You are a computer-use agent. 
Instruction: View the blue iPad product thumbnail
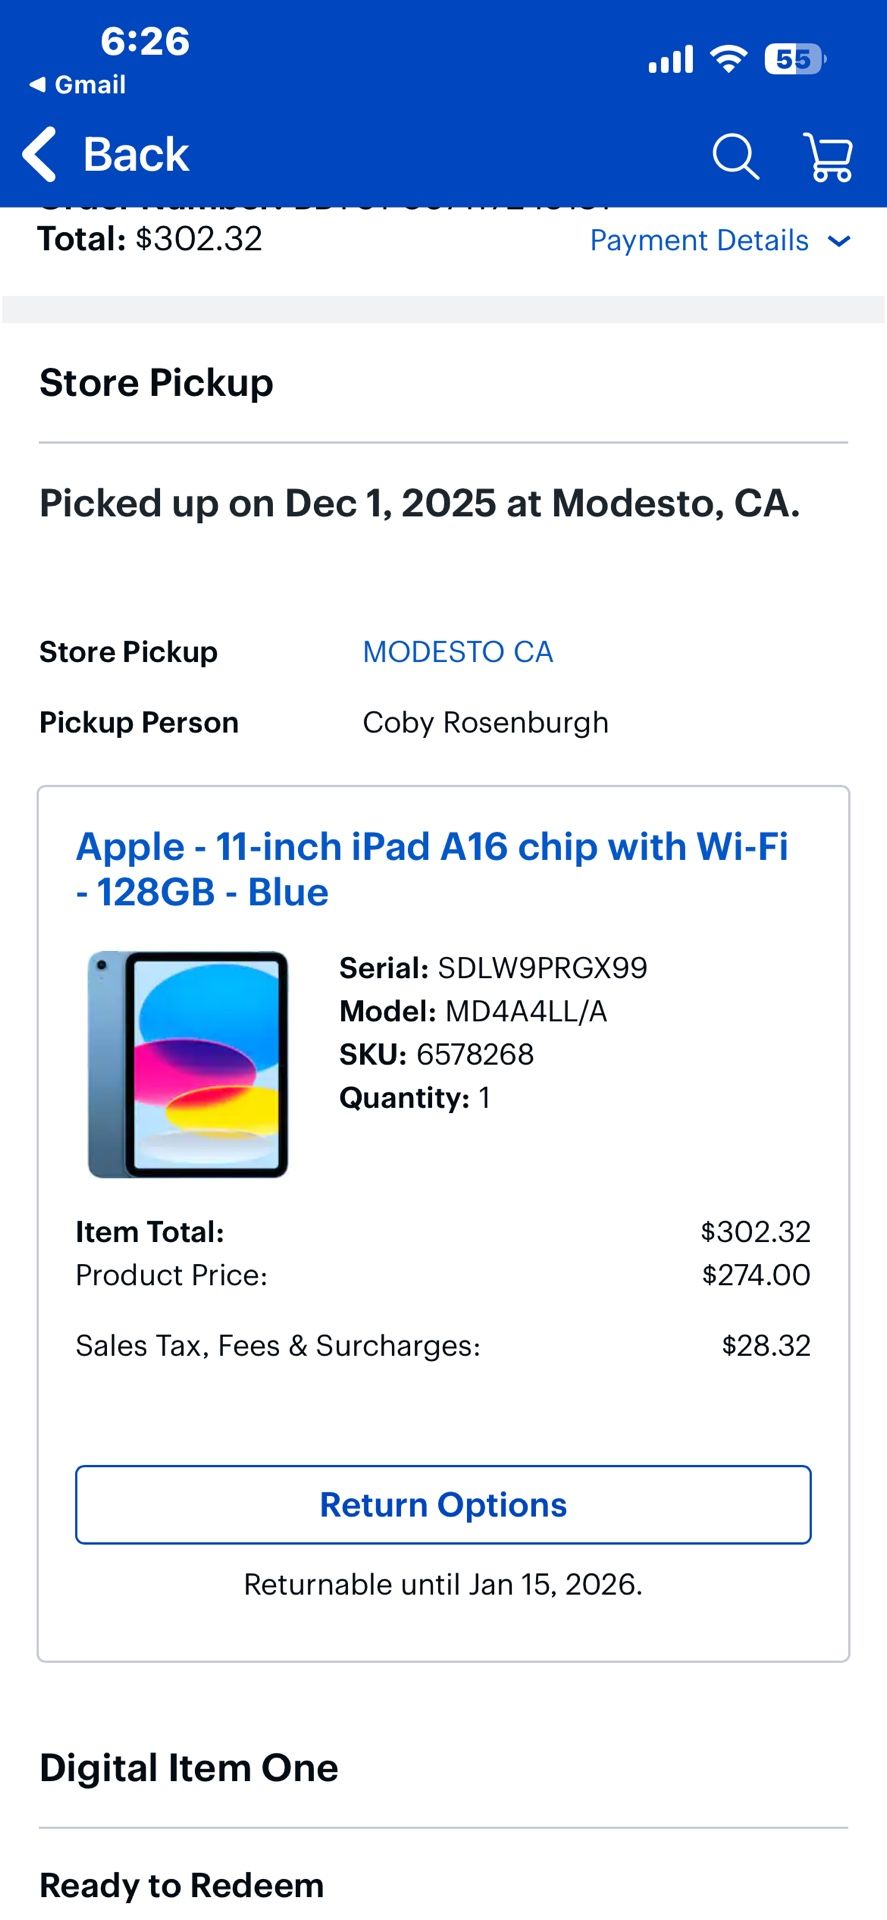point(188,1063)
